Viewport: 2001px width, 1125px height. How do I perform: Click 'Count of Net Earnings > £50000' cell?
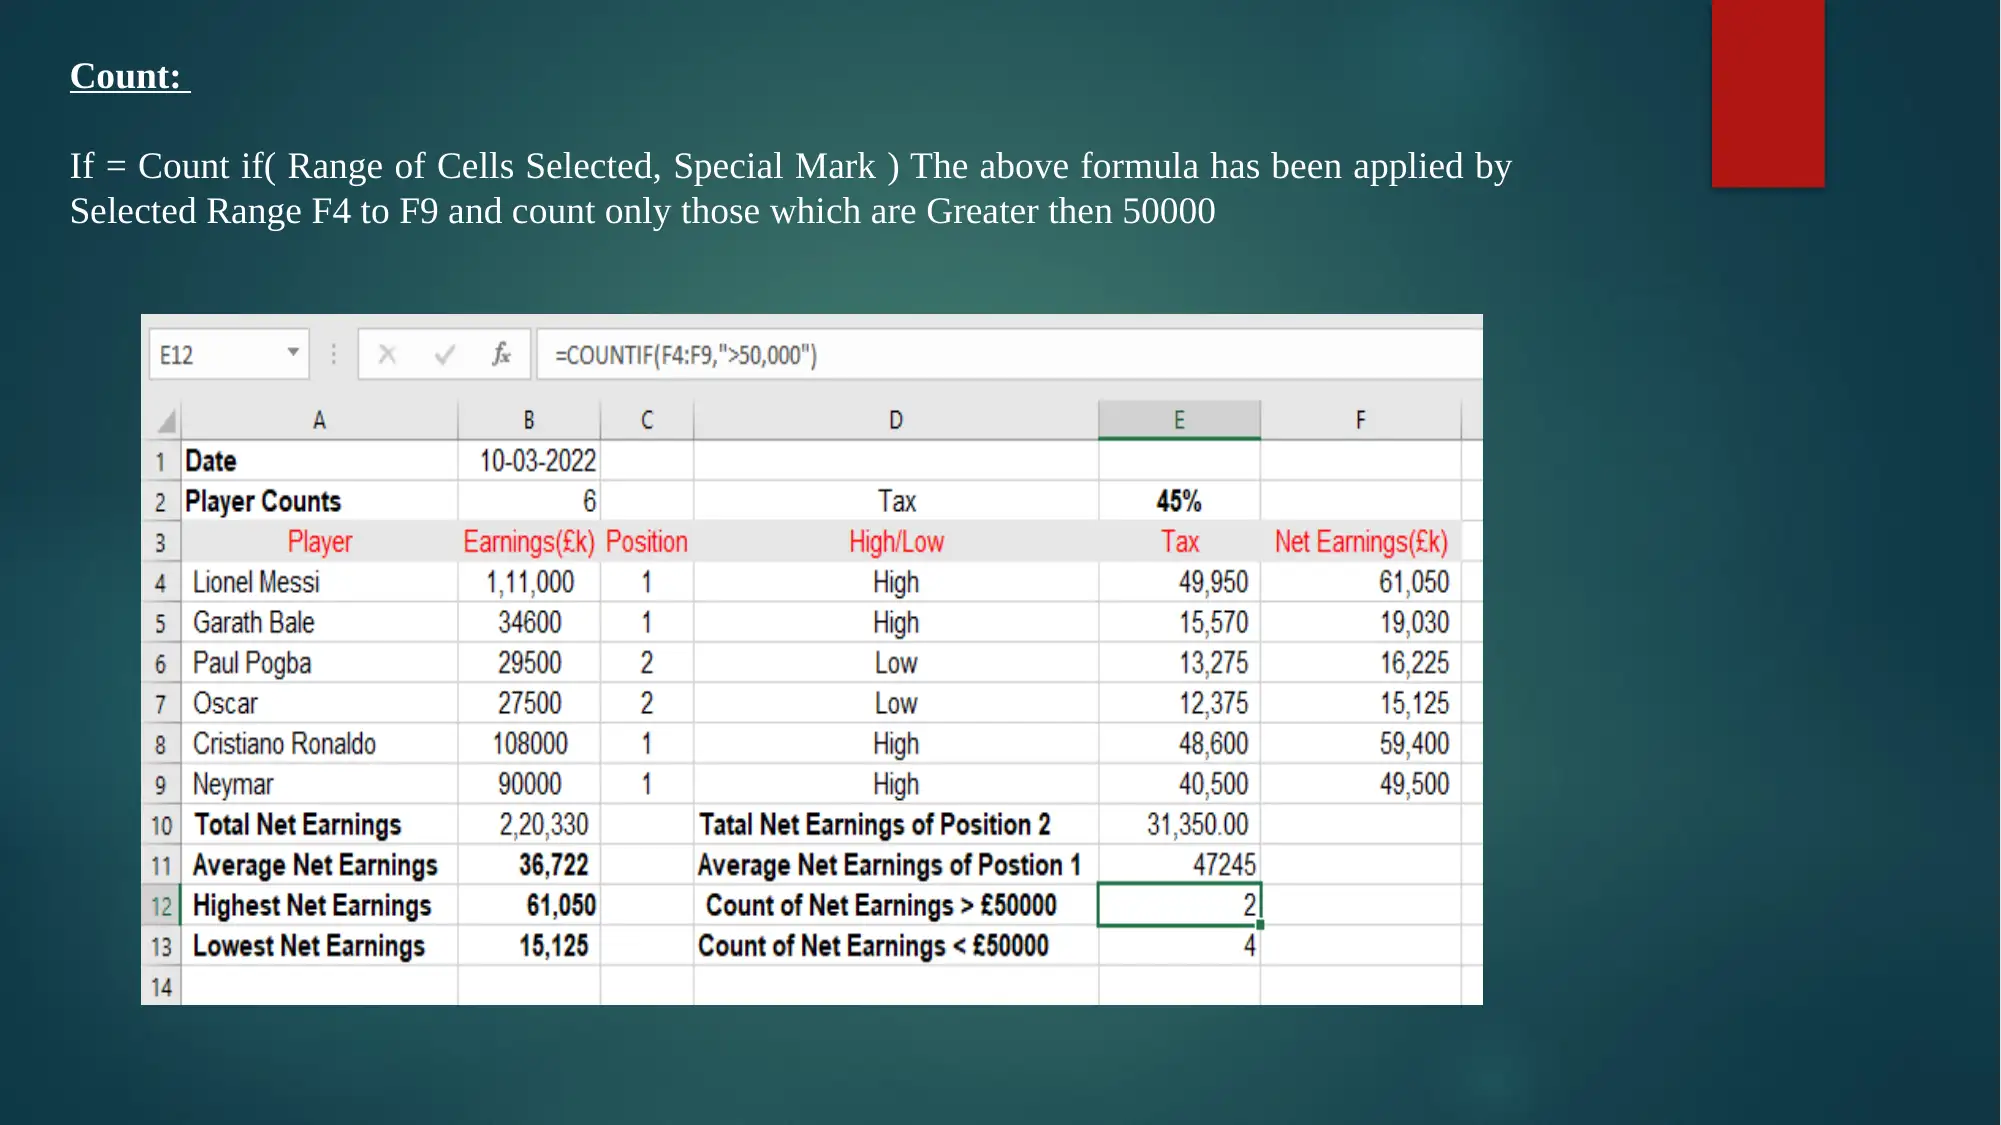(896, 906)
